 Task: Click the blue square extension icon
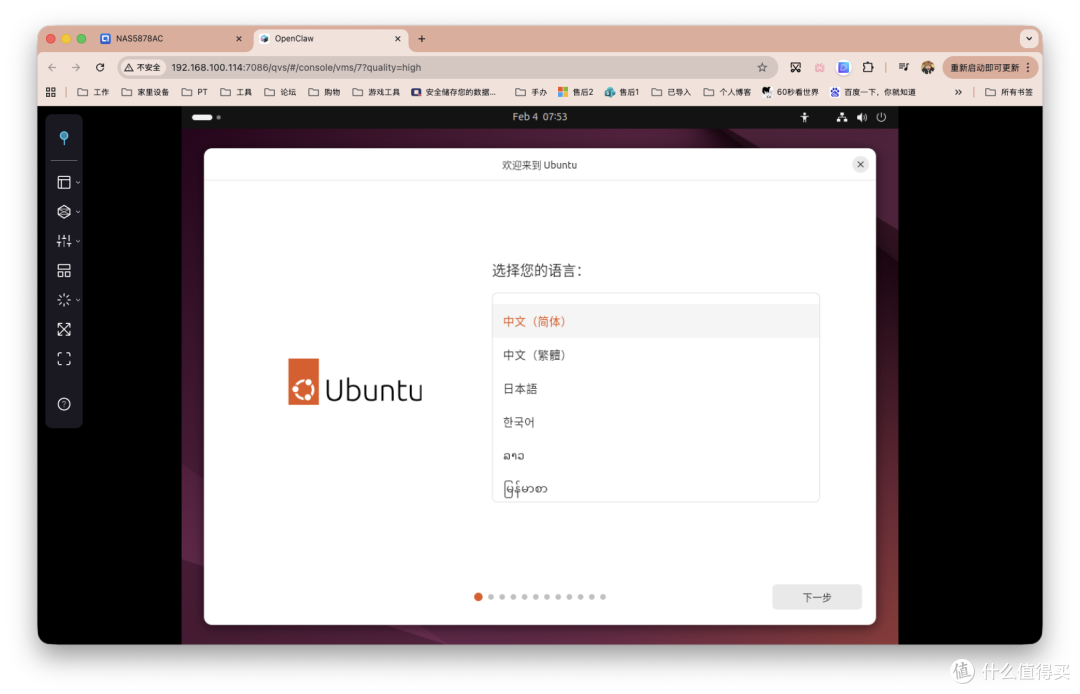pos(844,67)
